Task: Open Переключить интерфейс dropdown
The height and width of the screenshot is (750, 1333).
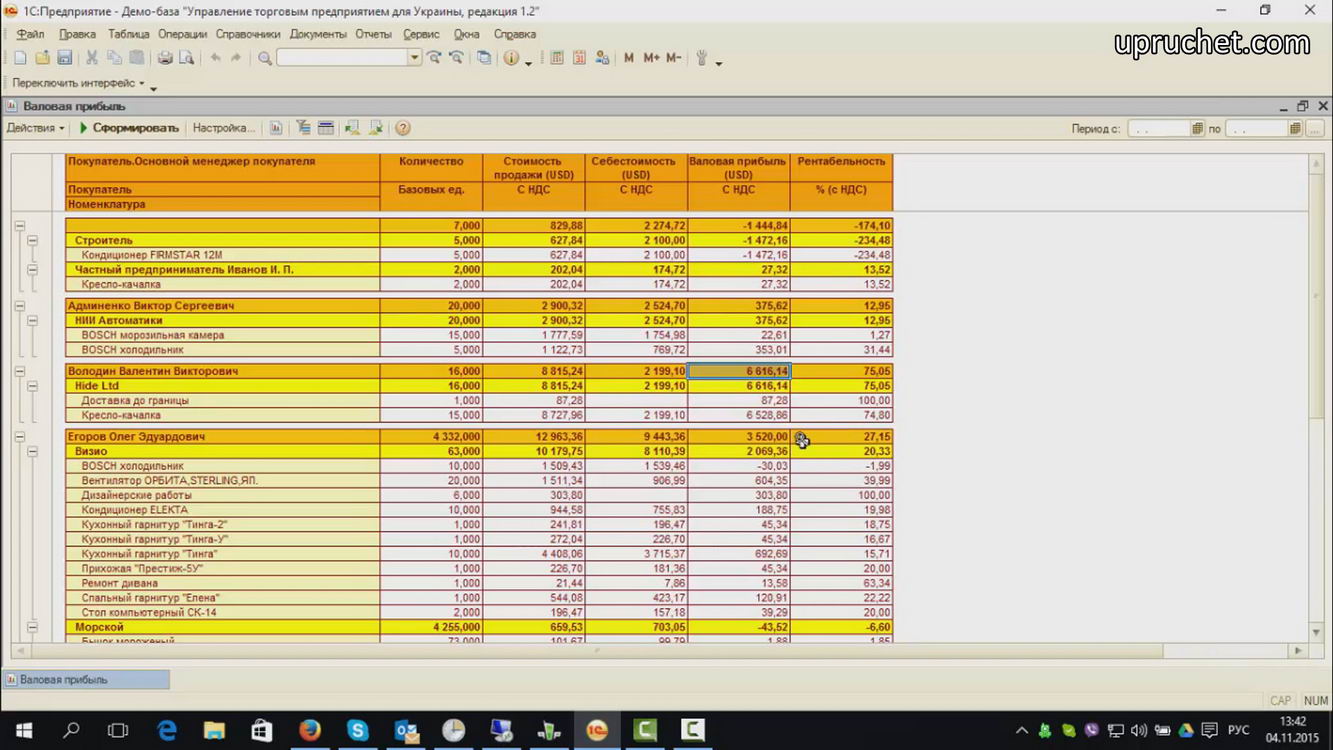Action: click(78, 83)
